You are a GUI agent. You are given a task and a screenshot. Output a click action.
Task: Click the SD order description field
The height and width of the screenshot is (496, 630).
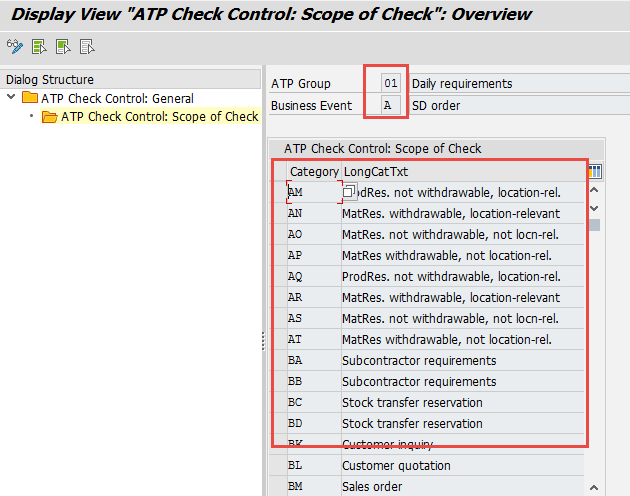coord(520,106)
